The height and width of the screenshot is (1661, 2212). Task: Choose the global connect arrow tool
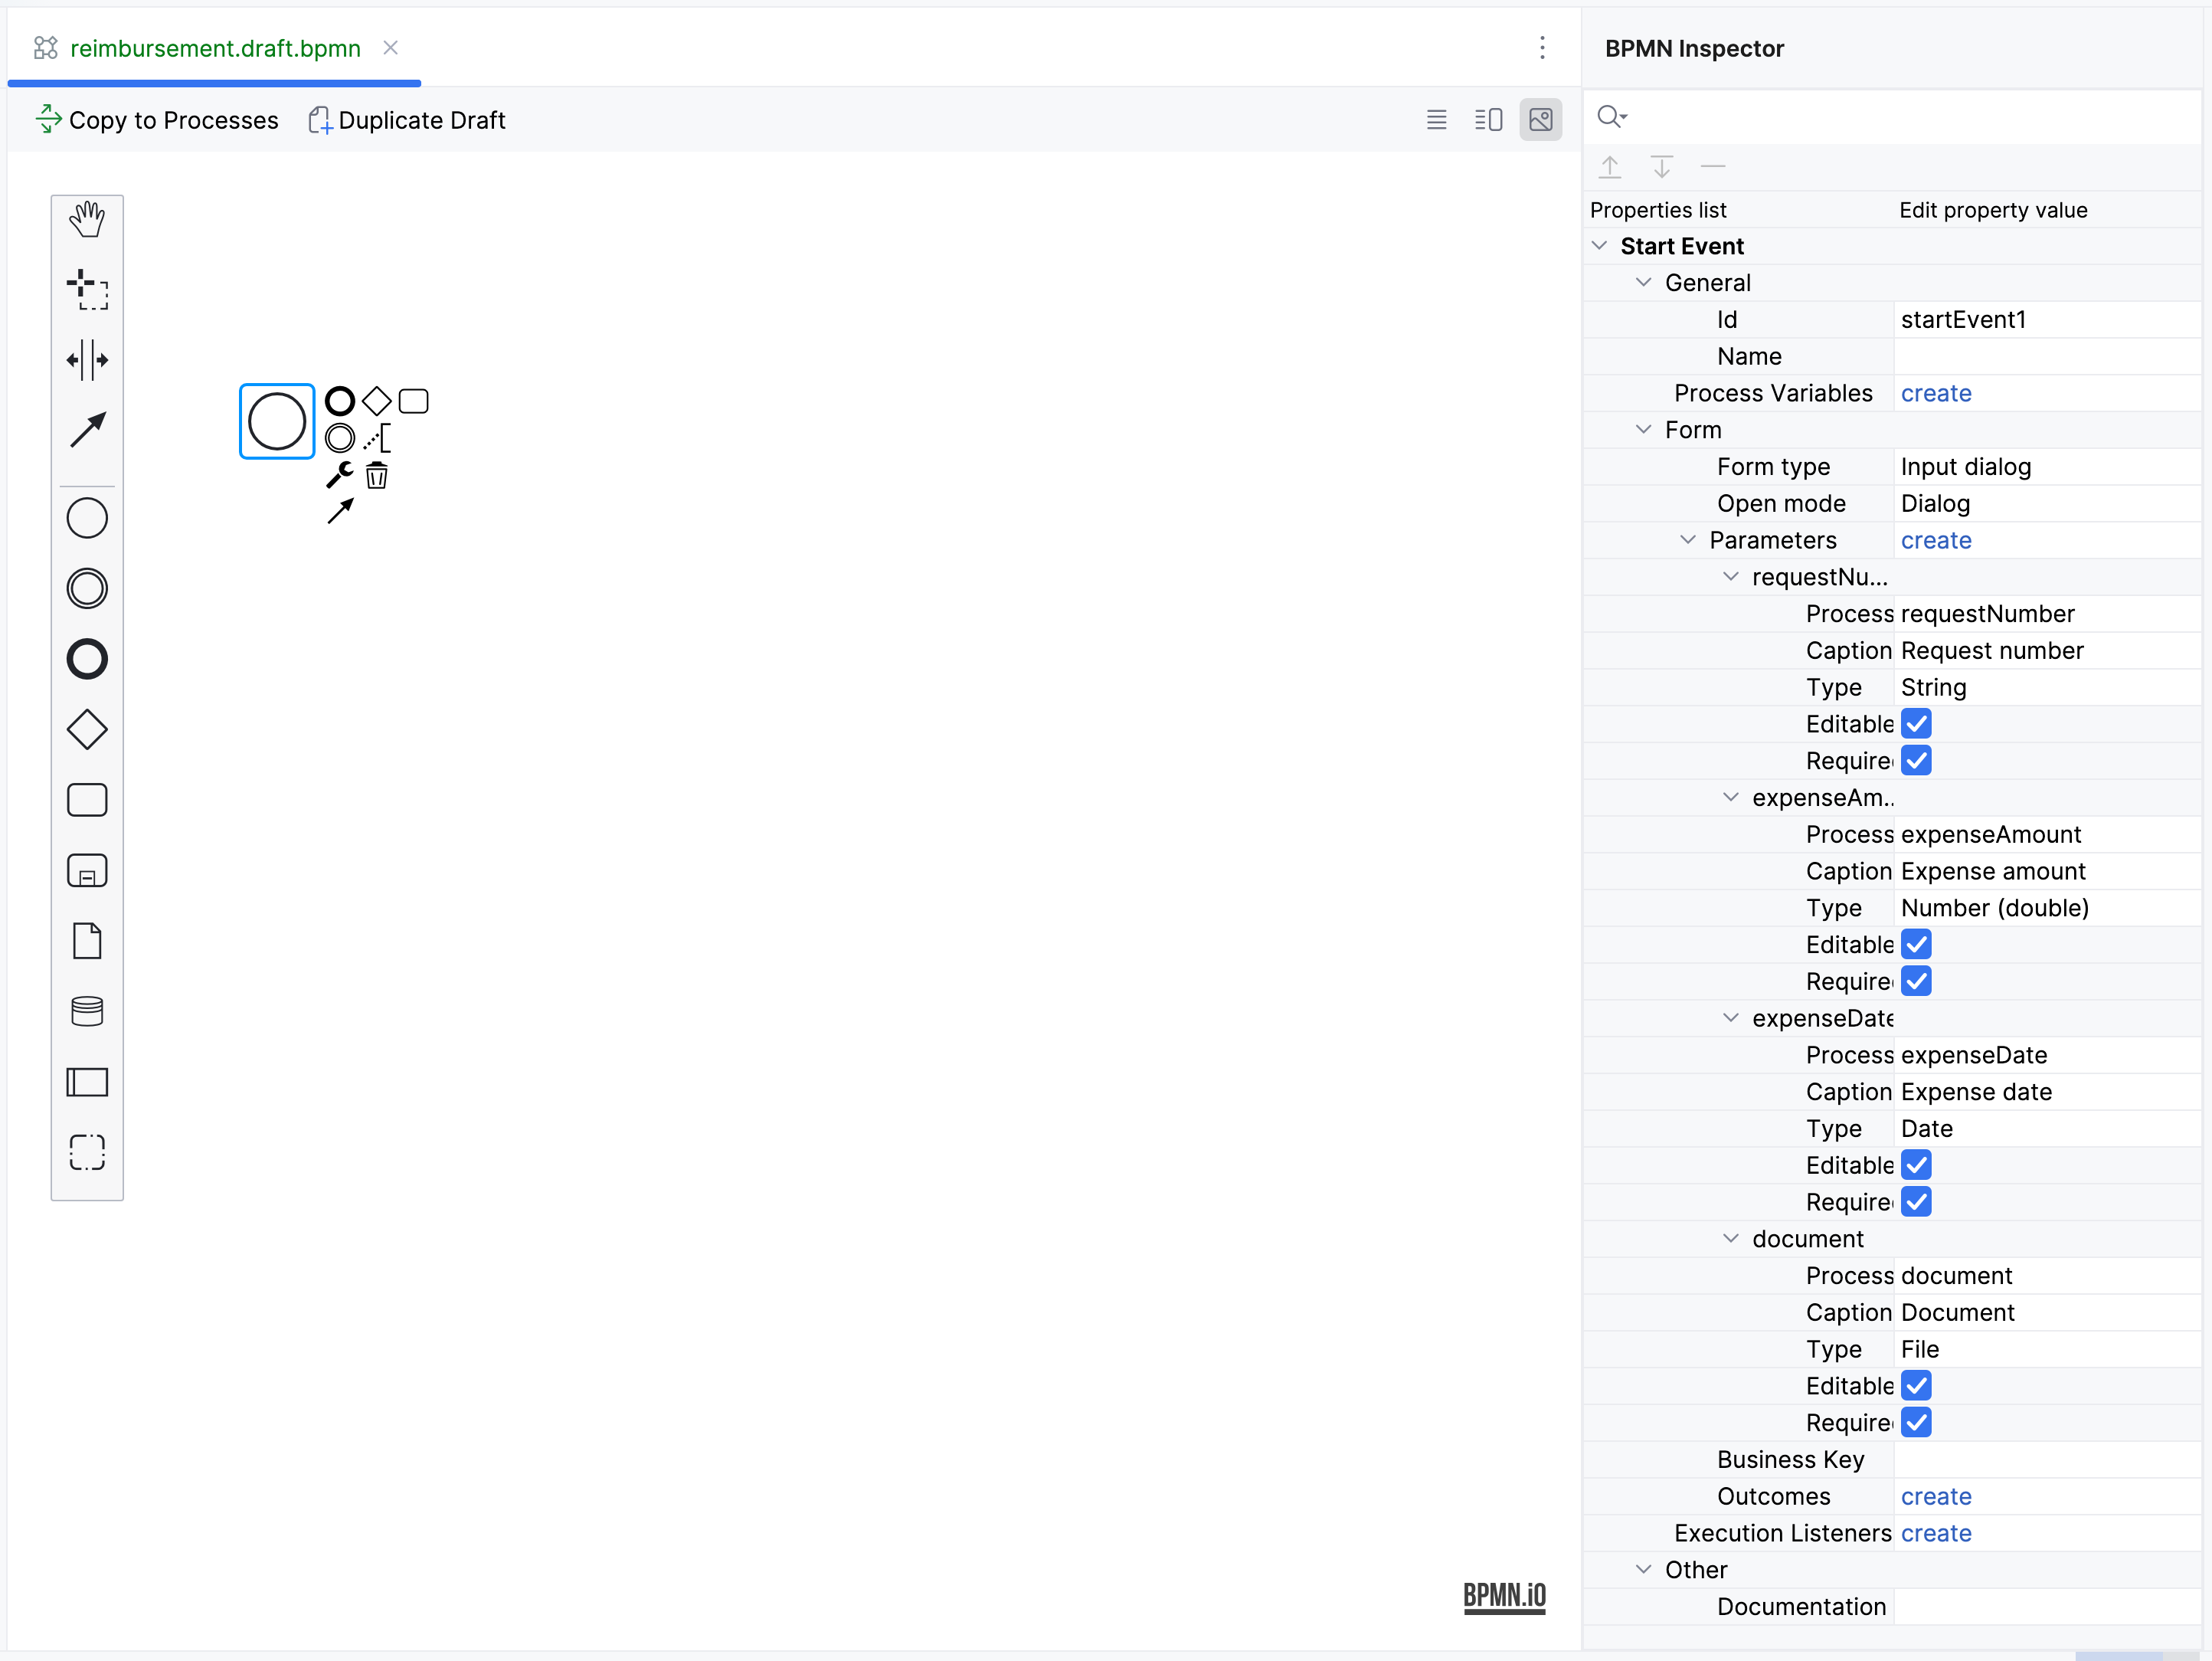pos(87,430)
